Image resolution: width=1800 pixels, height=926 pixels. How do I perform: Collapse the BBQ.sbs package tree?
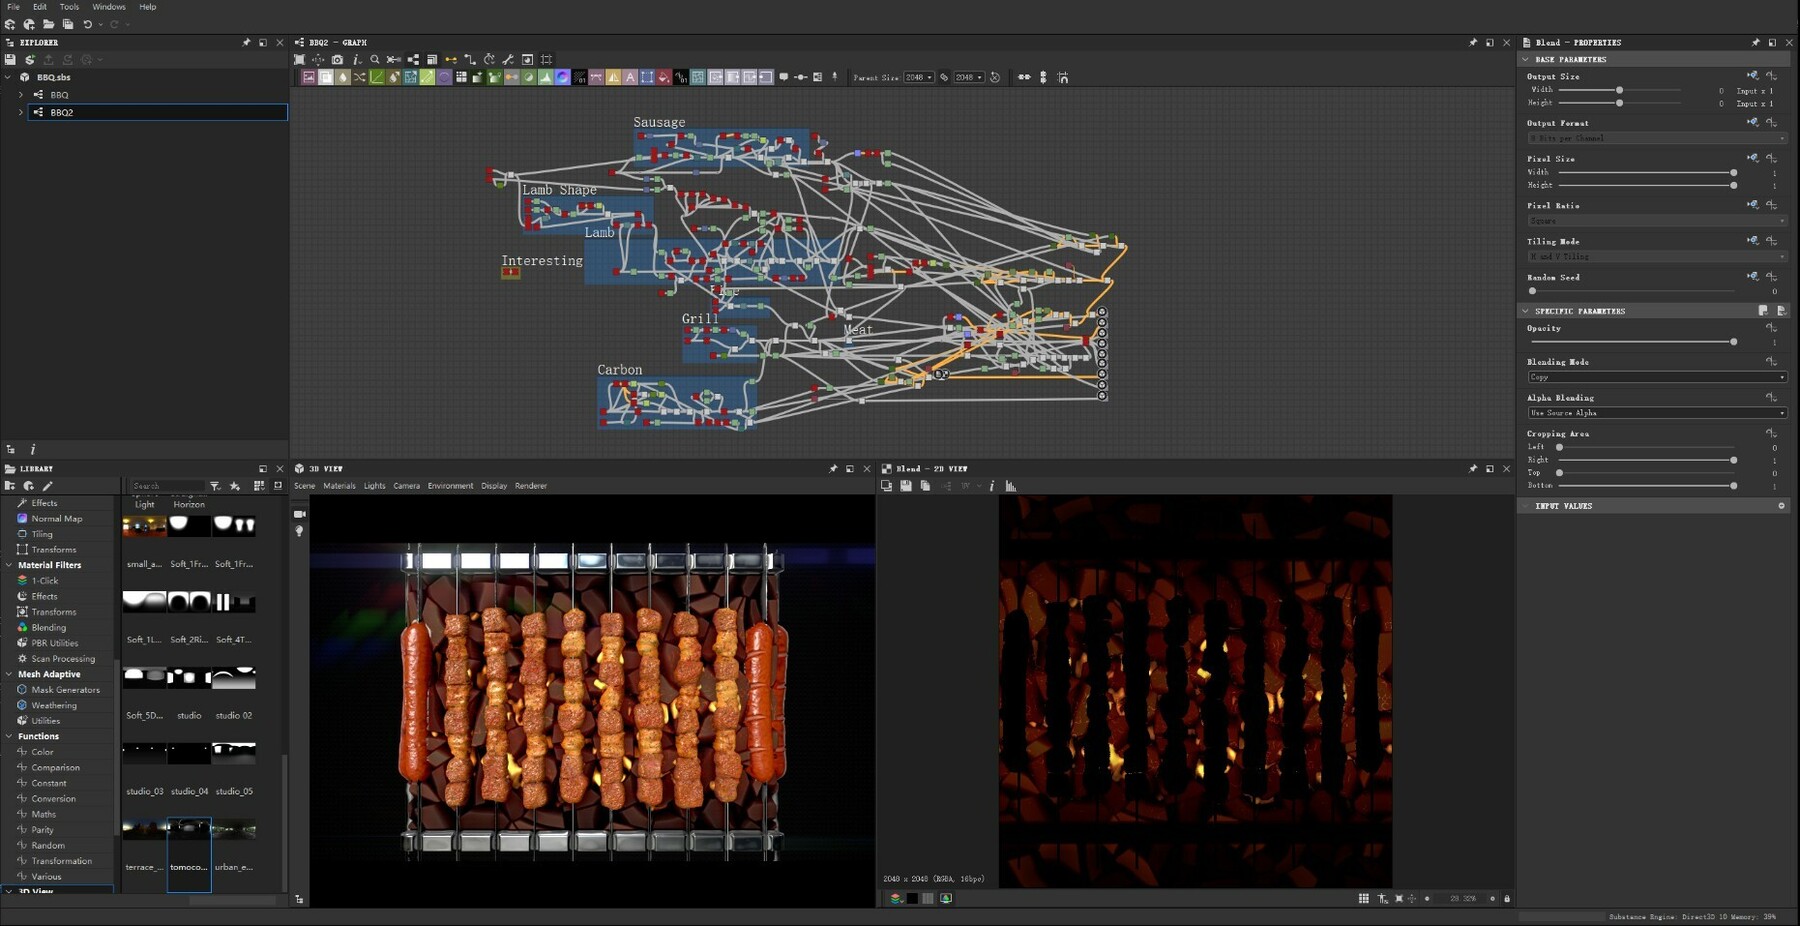8,77
